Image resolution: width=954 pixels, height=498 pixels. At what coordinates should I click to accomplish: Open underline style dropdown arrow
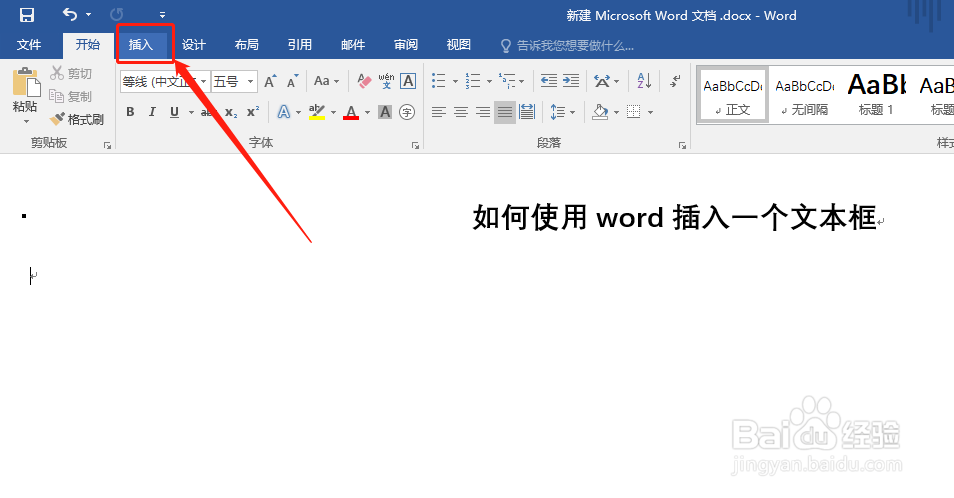[191, 112]
